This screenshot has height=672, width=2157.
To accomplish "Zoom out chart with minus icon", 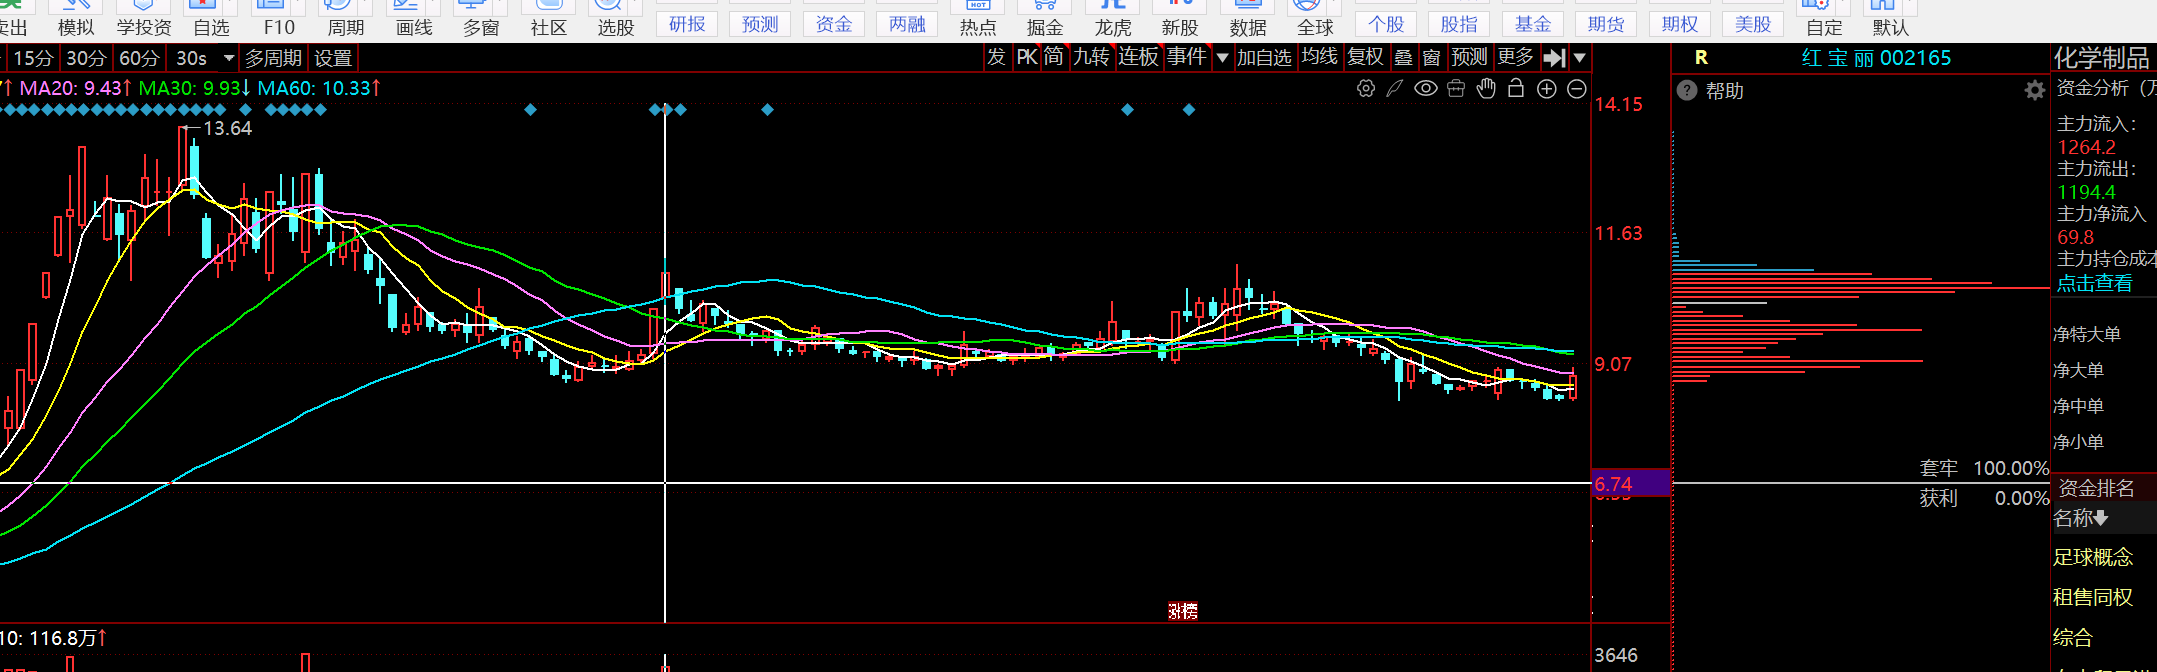I will click(1577, 89).
